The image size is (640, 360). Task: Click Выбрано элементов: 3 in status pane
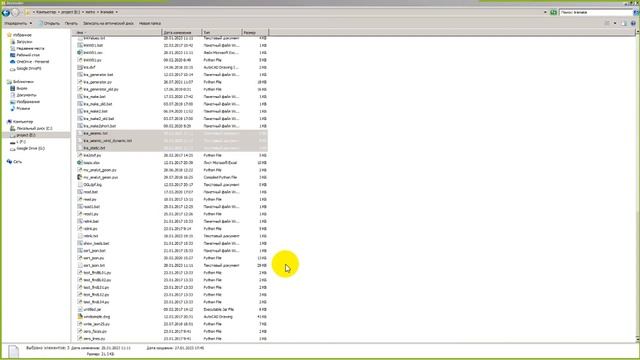pos(48,348)
